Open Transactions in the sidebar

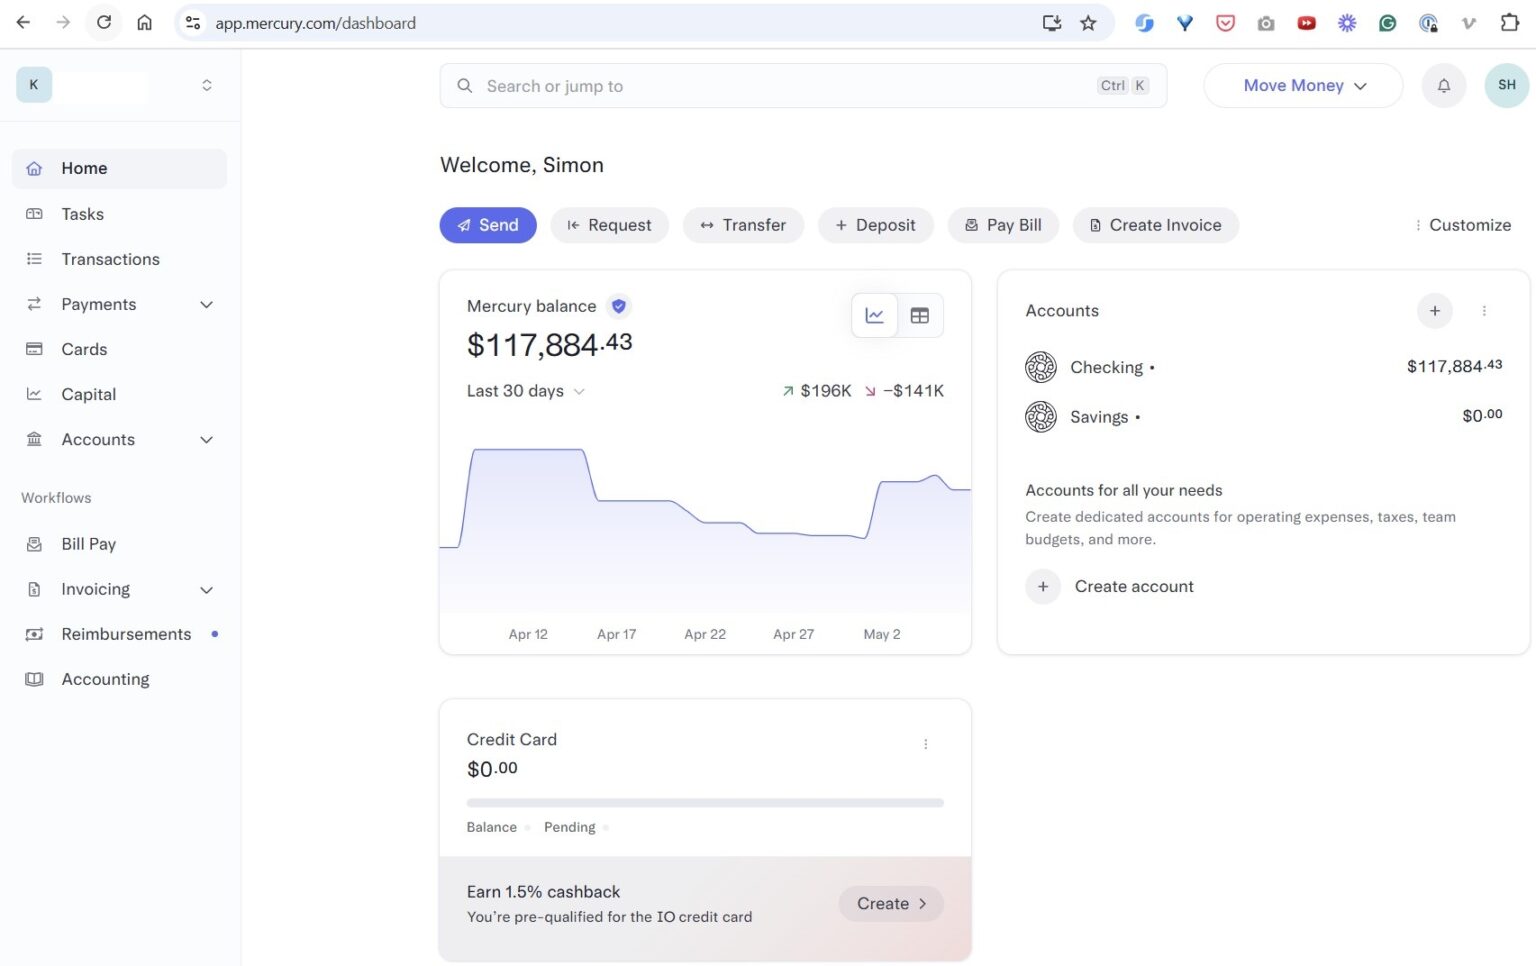click(119, 258)
